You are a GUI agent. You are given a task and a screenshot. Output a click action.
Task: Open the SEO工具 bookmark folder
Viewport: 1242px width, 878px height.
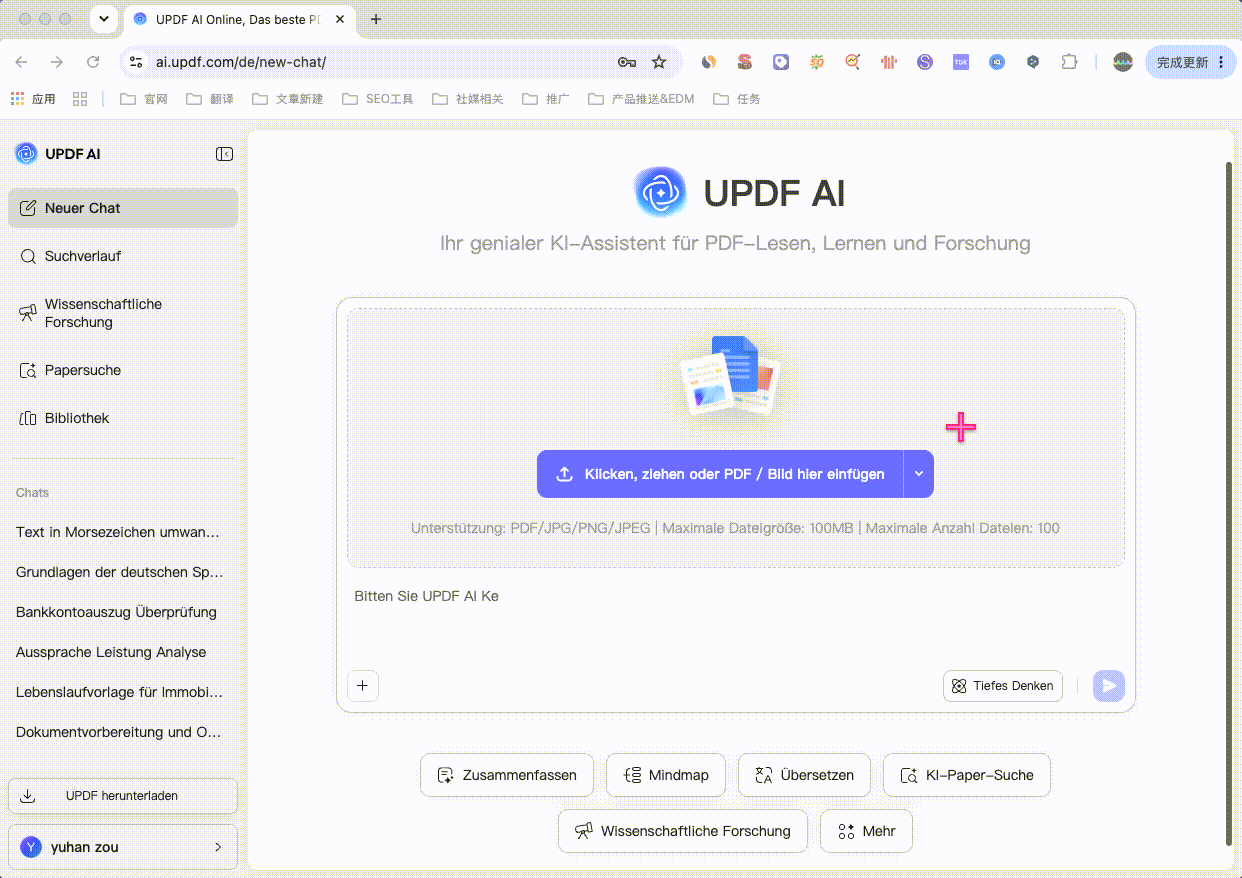(378, 99)
